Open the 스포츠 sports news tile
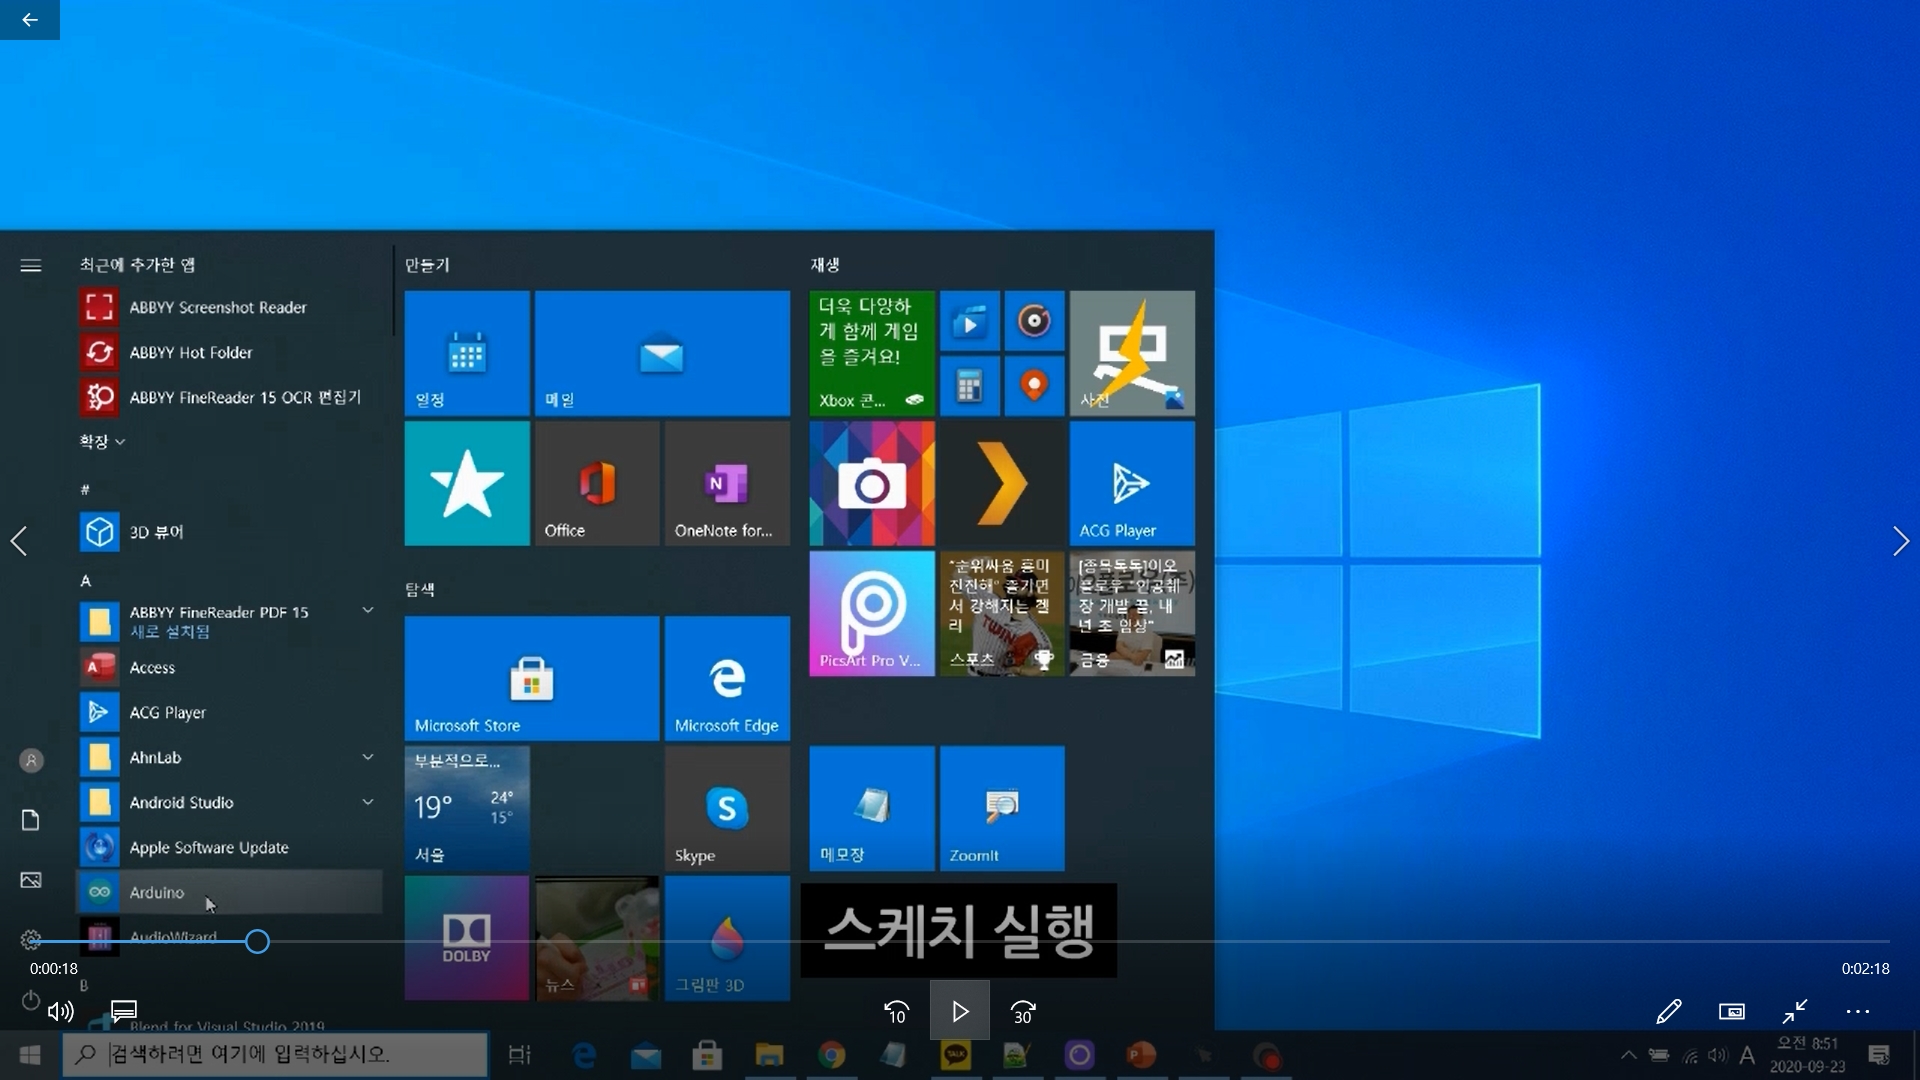 1002,613
